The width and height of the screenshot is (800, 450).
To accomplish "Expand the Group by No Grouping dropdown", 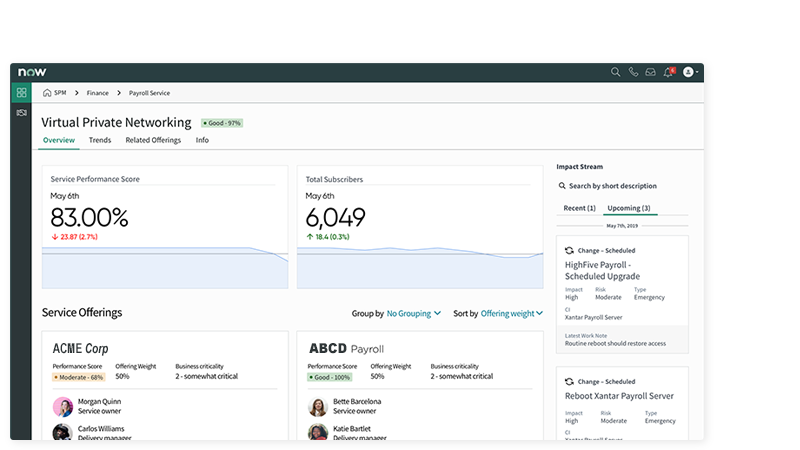I will click(414, 313).
